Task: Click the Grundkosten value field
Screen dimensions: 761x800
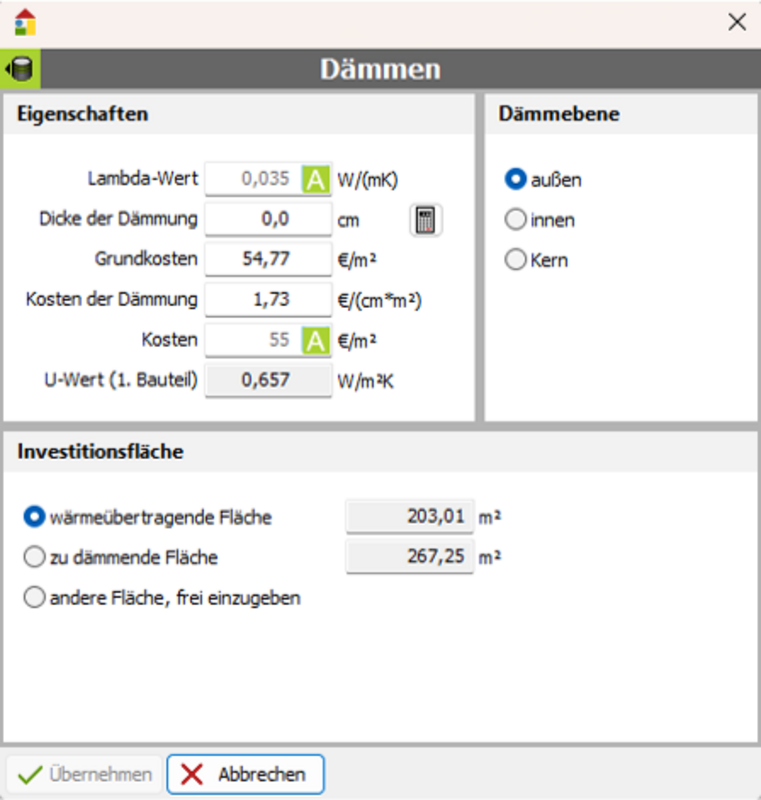Action: (267, 260)
